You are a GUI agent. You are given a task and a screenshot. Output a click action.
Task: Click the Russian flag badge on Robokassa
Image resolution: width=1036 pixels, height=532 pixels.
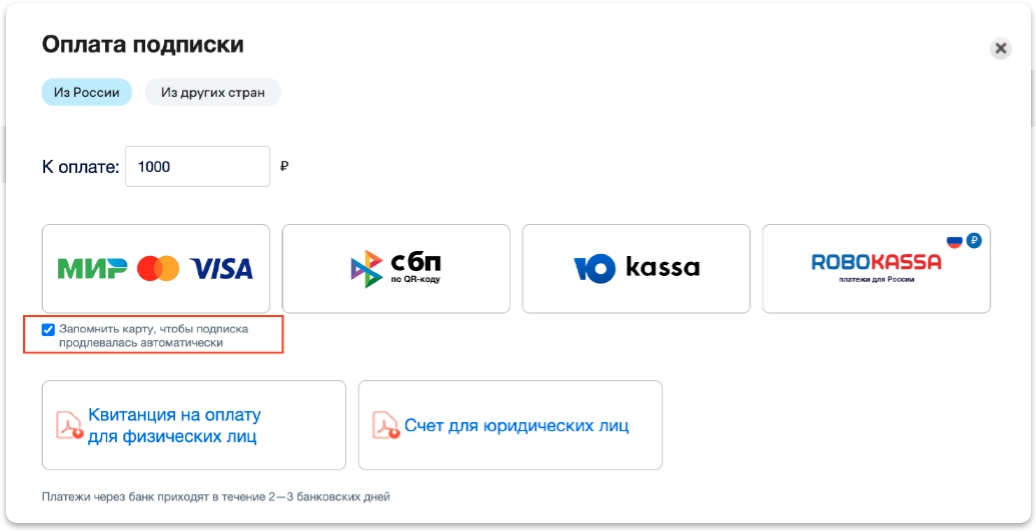tap(954, 241)
